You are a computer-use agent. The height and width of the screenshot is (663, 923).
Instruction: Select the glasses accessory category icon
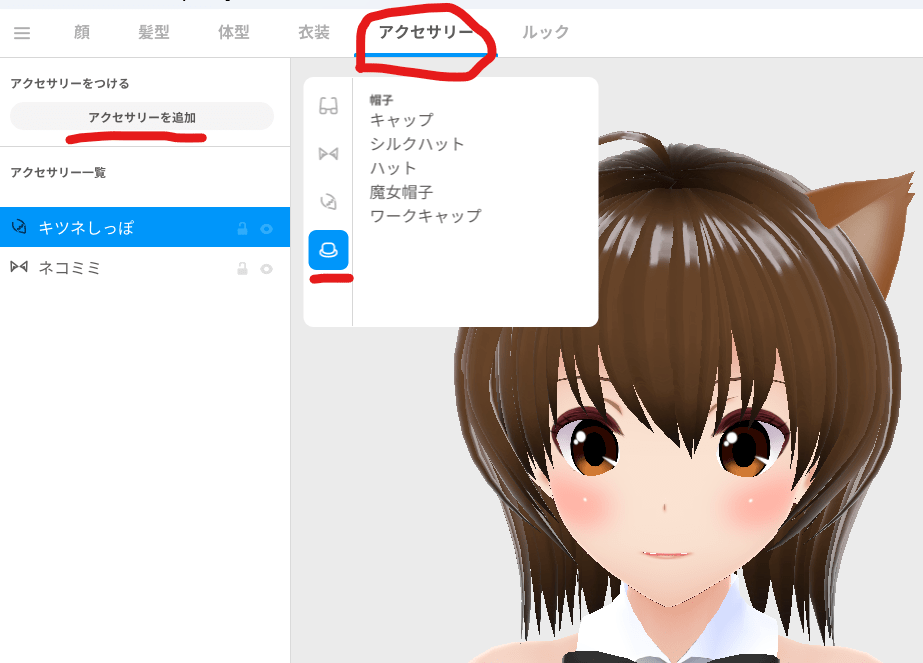click(328, 106)
